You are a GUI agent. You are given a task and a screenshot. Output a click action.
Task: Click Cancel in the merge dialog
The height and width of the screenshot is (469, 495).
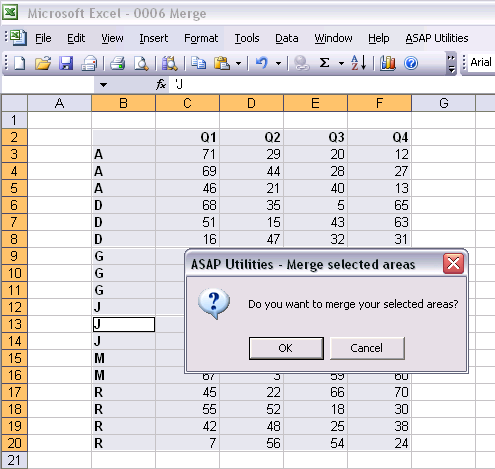tap(367, 348)
